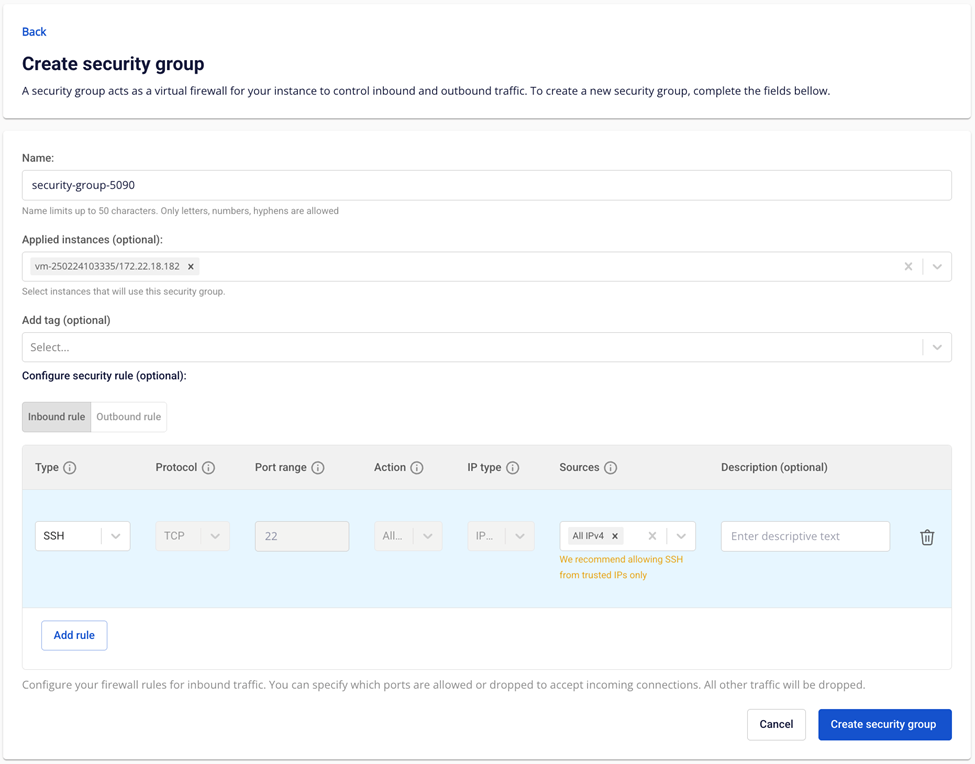Screen dimensions: 975x764
Task: Delete the SSH rule with trash icon
Action: click(927, 537)
